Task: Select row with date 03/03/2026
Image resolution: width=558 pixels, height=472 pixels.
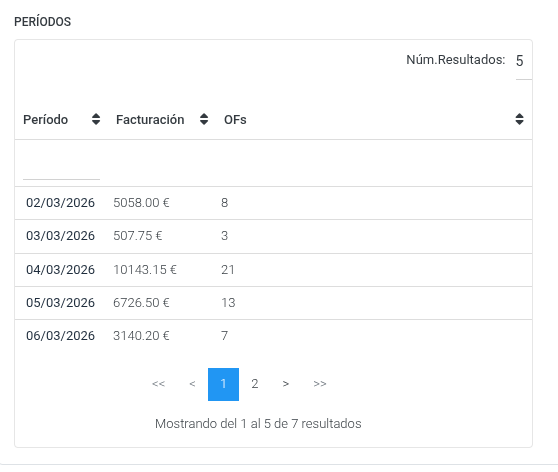Action: [273, 236]
